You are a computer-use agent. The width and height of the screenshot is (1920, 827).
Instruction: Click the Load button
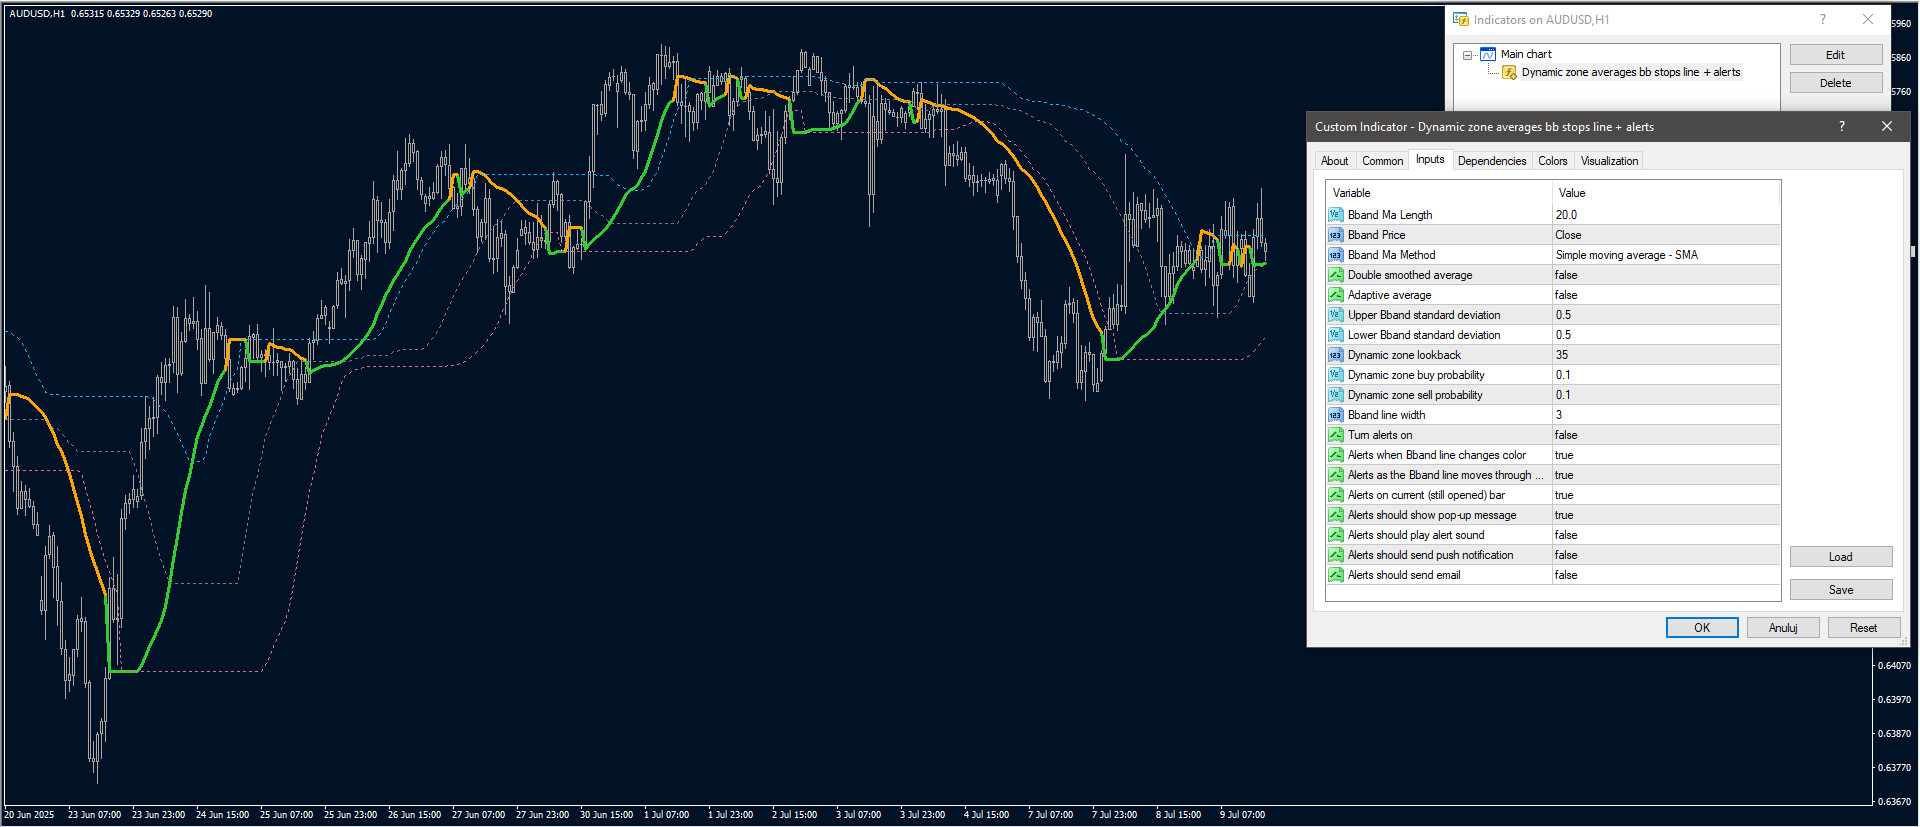click(1841, 557)
